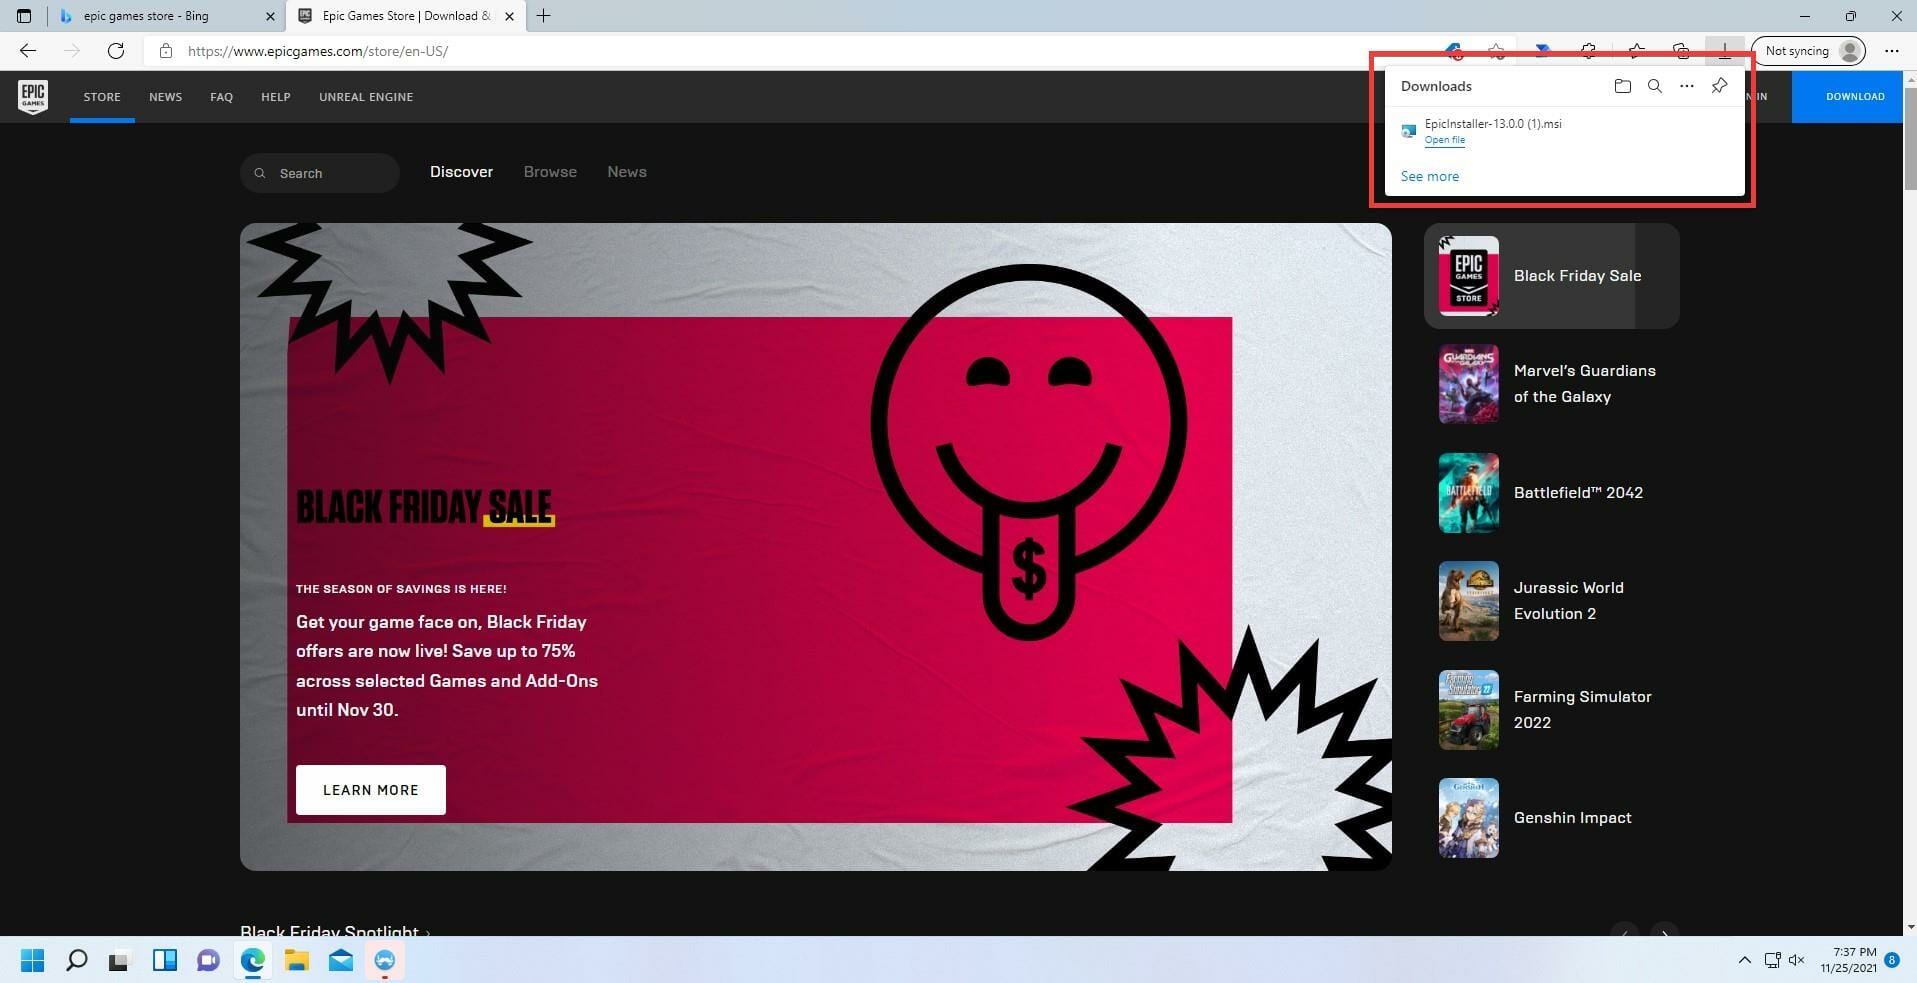Click the Epic Games logo

33,97
